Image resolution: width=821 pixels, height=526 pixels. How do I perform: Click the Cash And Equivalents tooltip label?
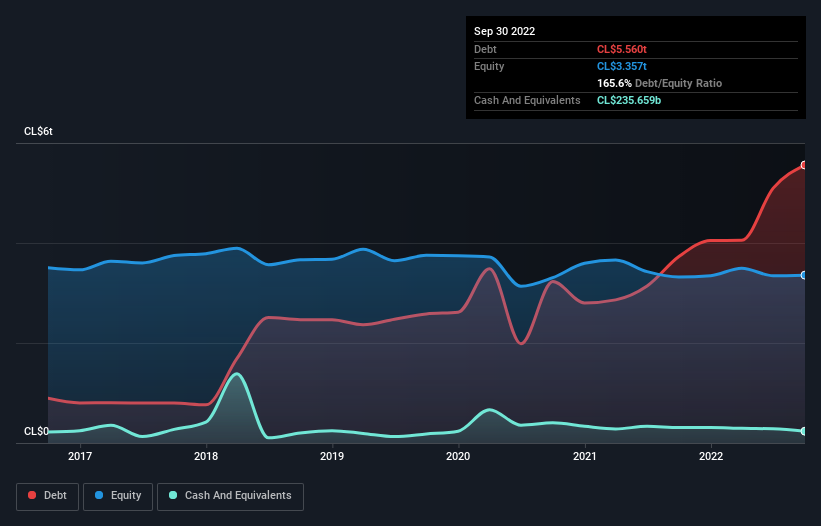527,100
